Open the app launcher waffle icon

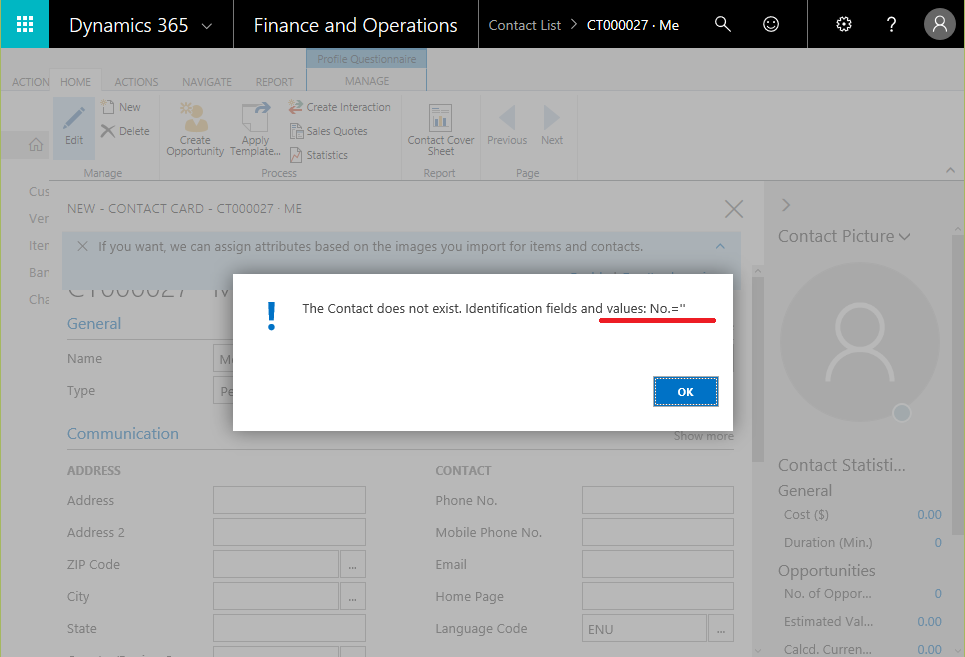[25, 25]
